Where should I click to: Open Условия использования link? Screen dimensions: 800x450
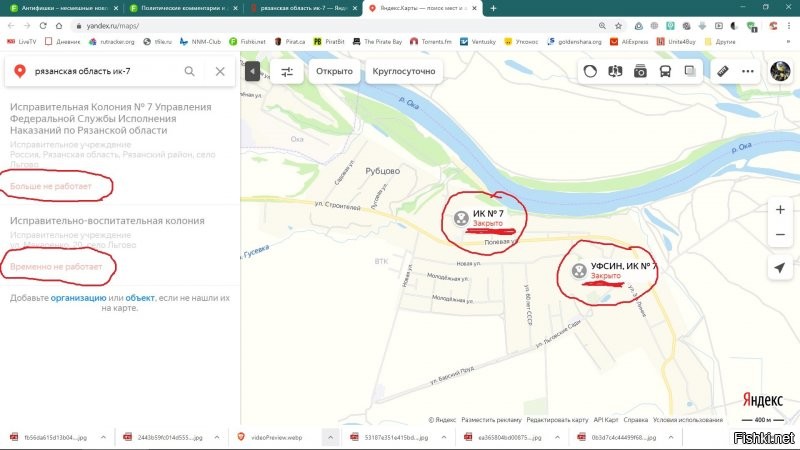[688, 420]
